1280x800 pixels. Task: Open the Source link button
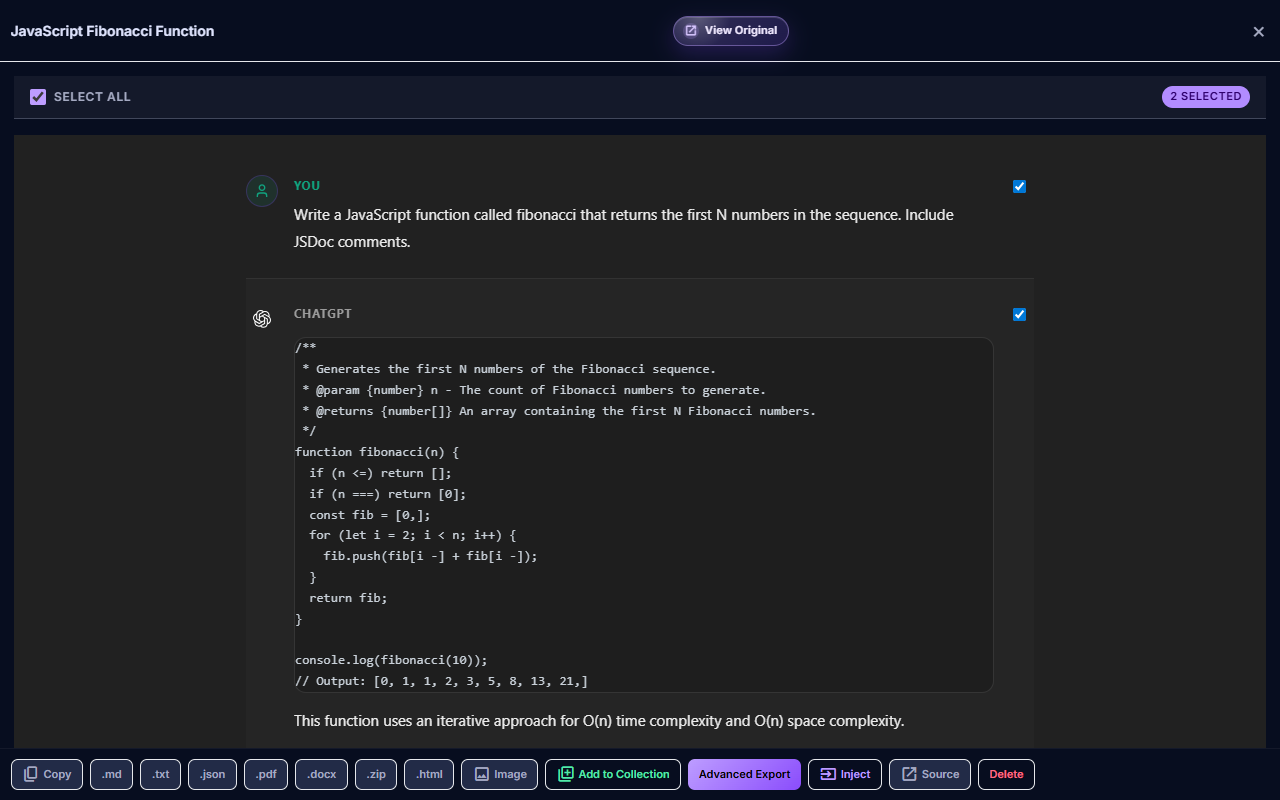pyautogui.click(x=930, y=774)
